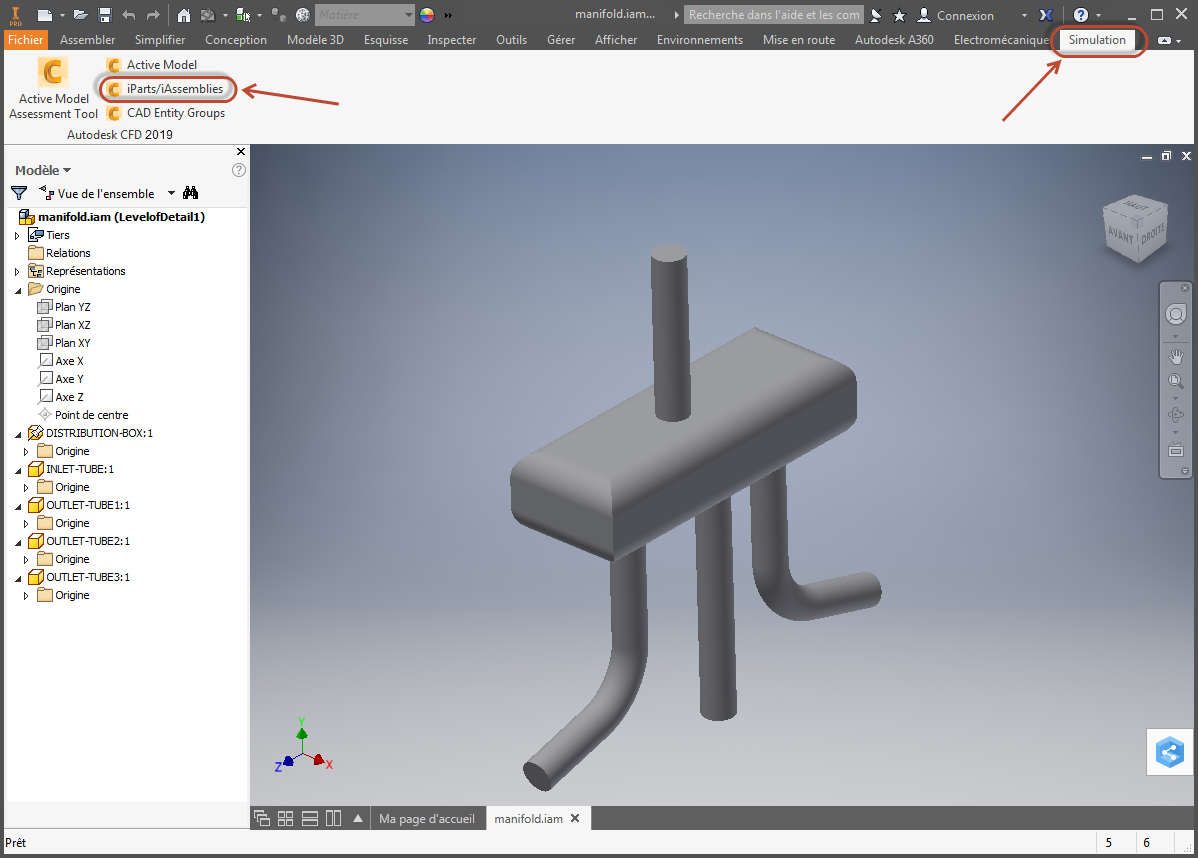Open the Autodesk Exchange X icon
This screenshot has width=1198, height=858.
point(1046,15)
